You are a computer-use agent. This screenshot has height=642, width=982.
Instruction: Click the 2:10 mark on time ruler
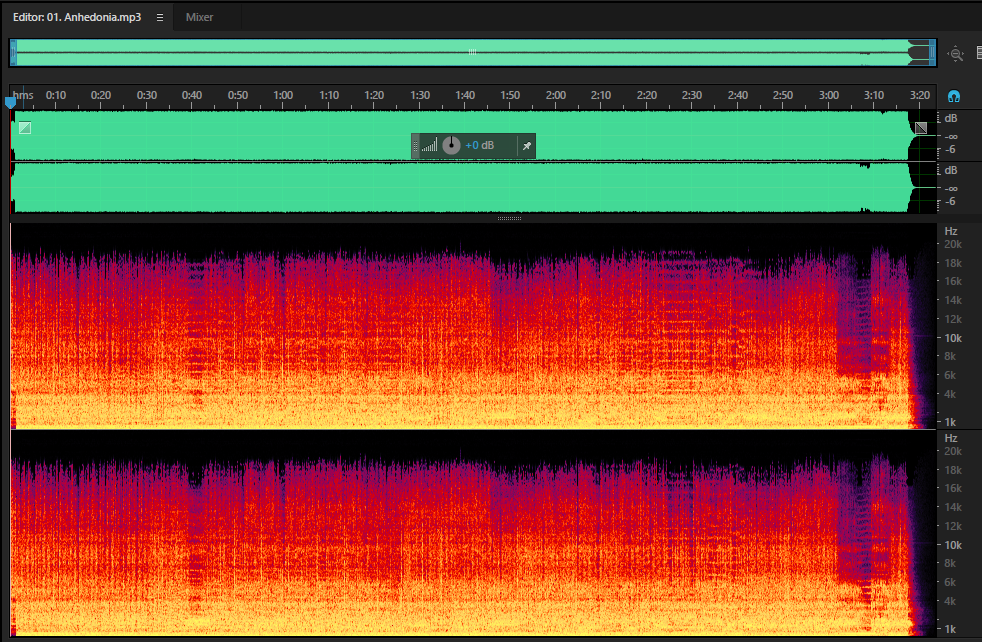click(x=601, y=95)
